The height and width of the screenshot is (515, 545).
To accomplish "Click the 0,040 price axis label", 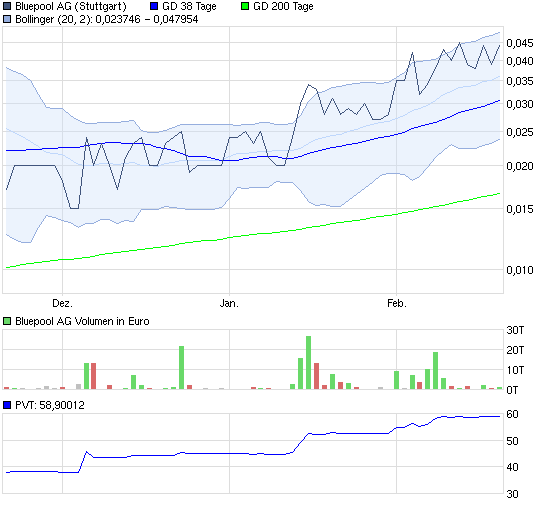I will pyautogui.click(x=520, y=61).
